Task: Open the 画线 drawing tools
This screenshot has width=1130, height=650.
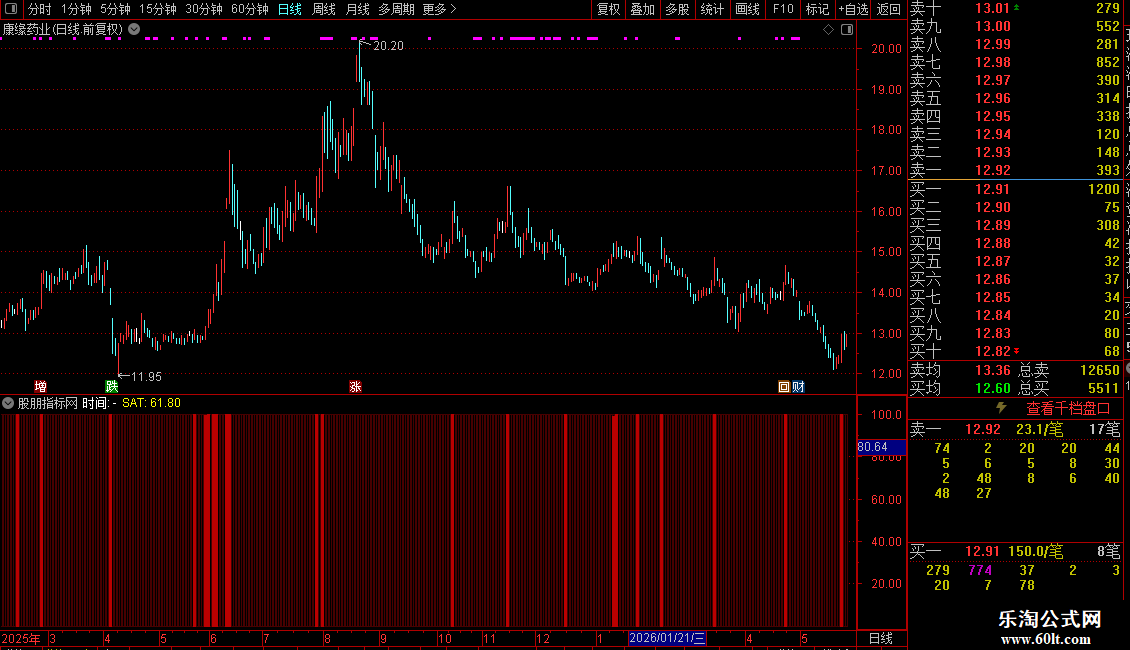Action: 747,9
